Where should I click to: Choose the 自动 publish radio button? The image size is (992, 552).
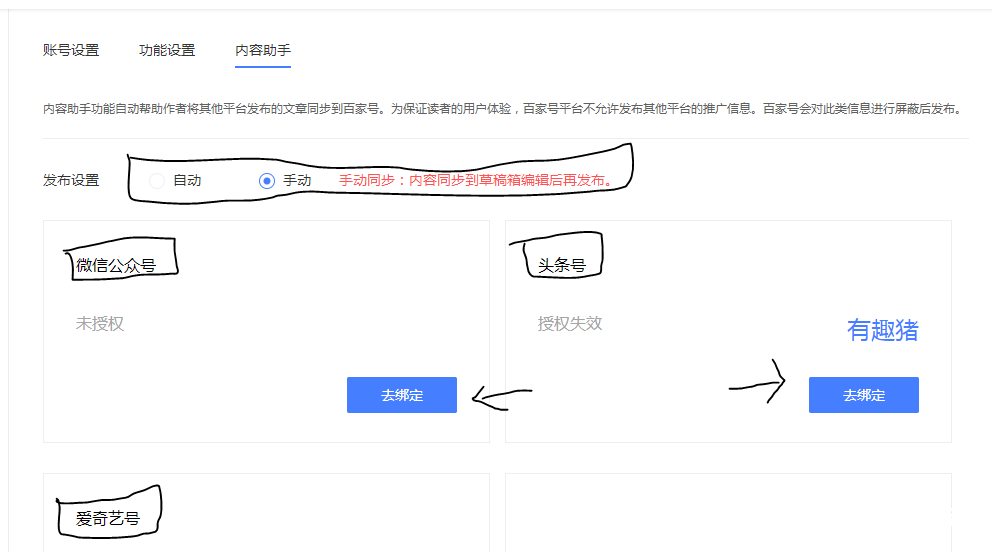157,181
